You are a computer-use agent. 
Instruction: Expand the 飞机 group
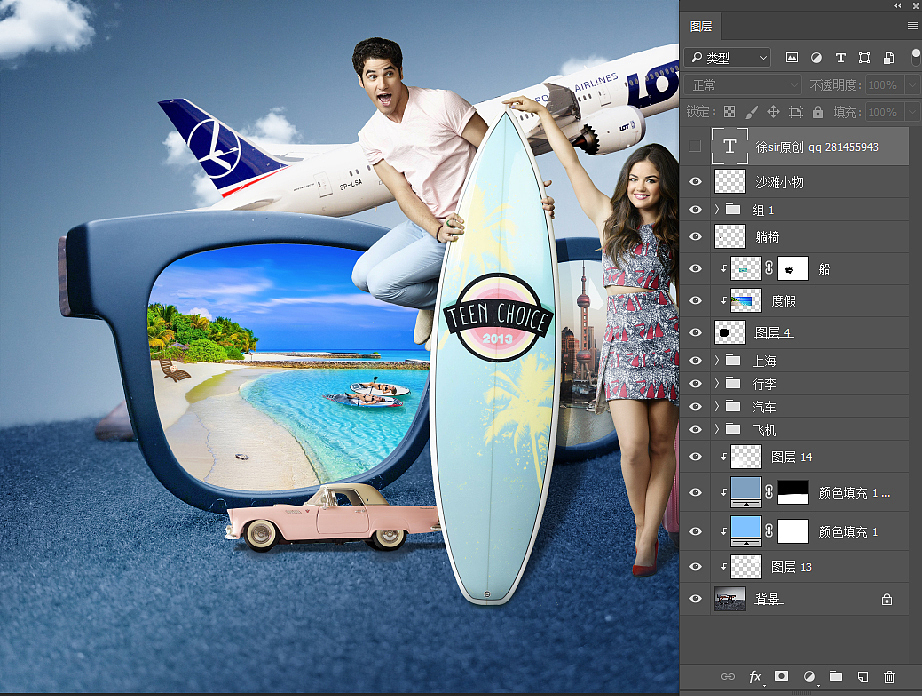(x=717, y=429)
